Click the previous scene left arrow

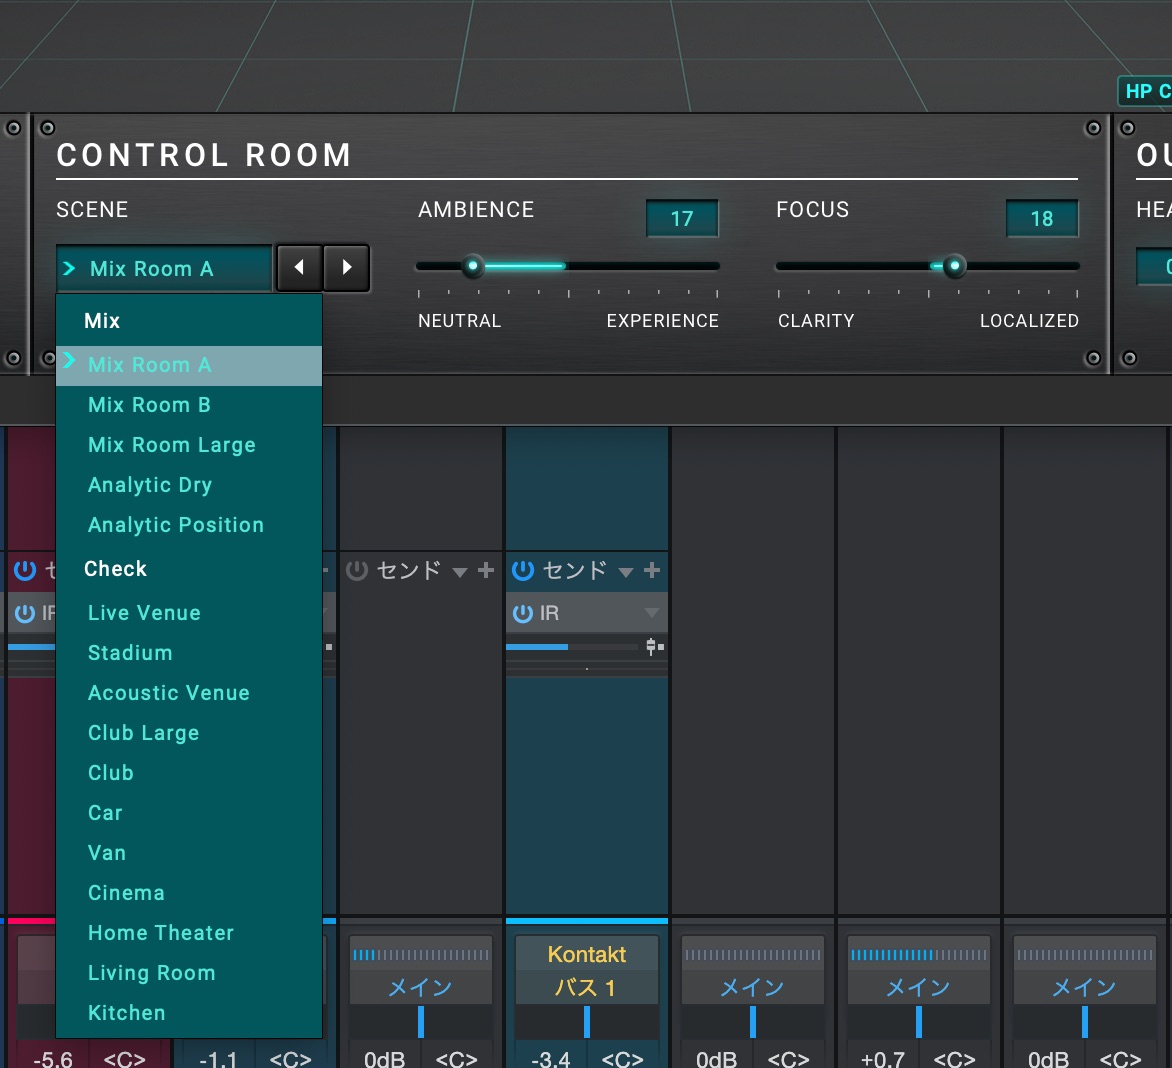point(299,267)
